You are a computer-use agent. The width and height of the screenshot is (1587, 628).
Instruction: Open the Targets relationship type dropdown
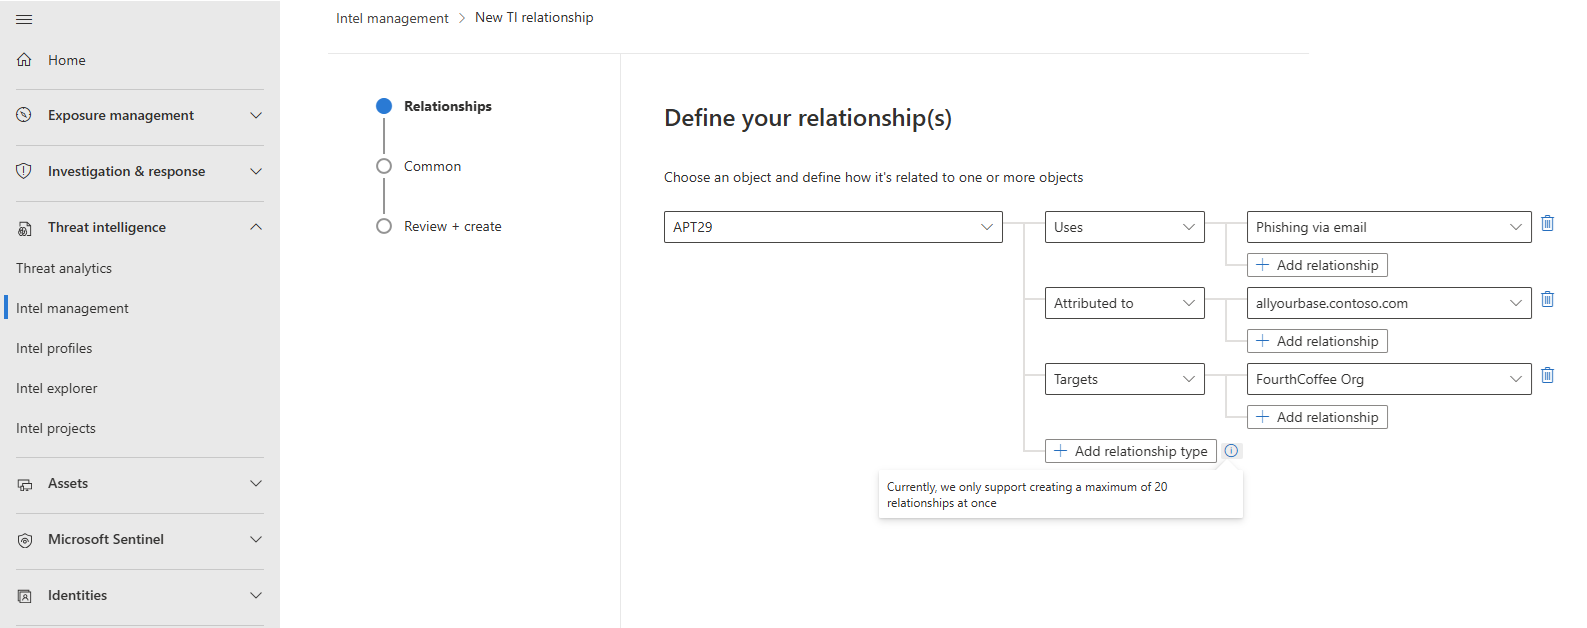(x=1125, y=379)
